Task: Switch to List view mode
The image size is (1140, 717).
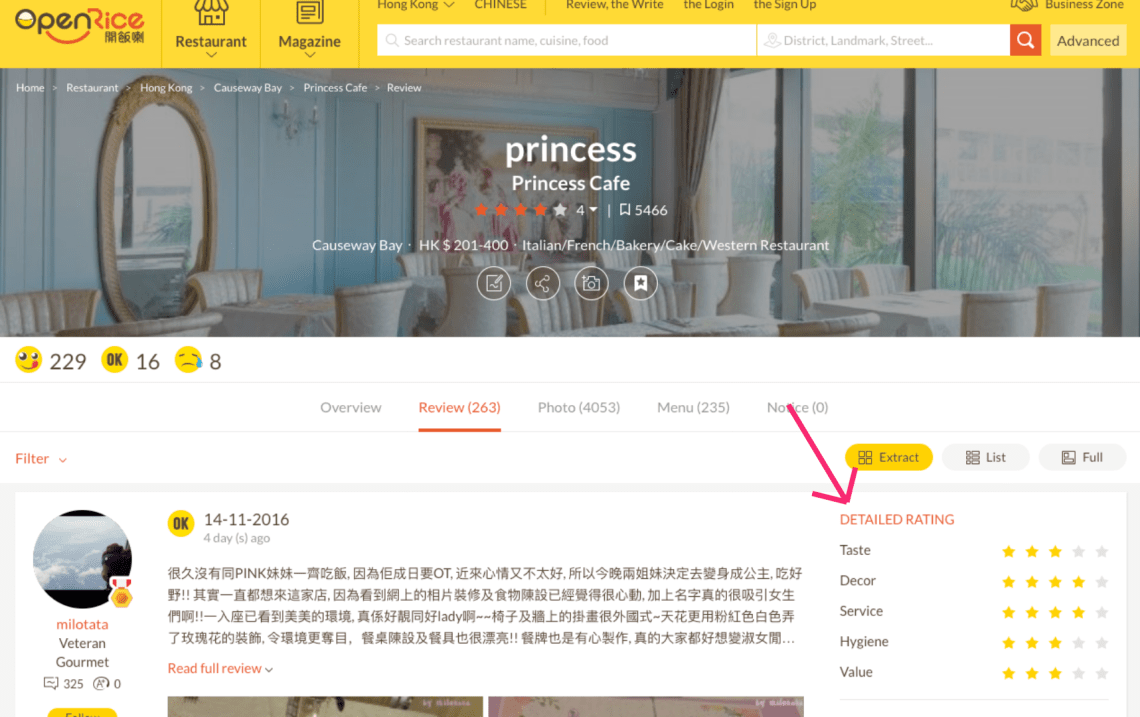Action: point(985,457)
